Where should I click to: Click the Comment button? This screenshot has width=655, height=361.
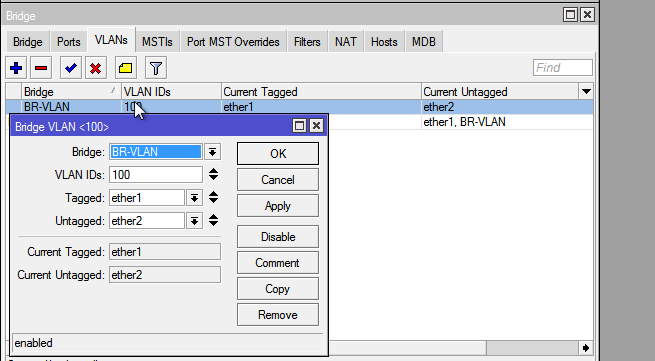pyautogui.click(x=278, y=262)
